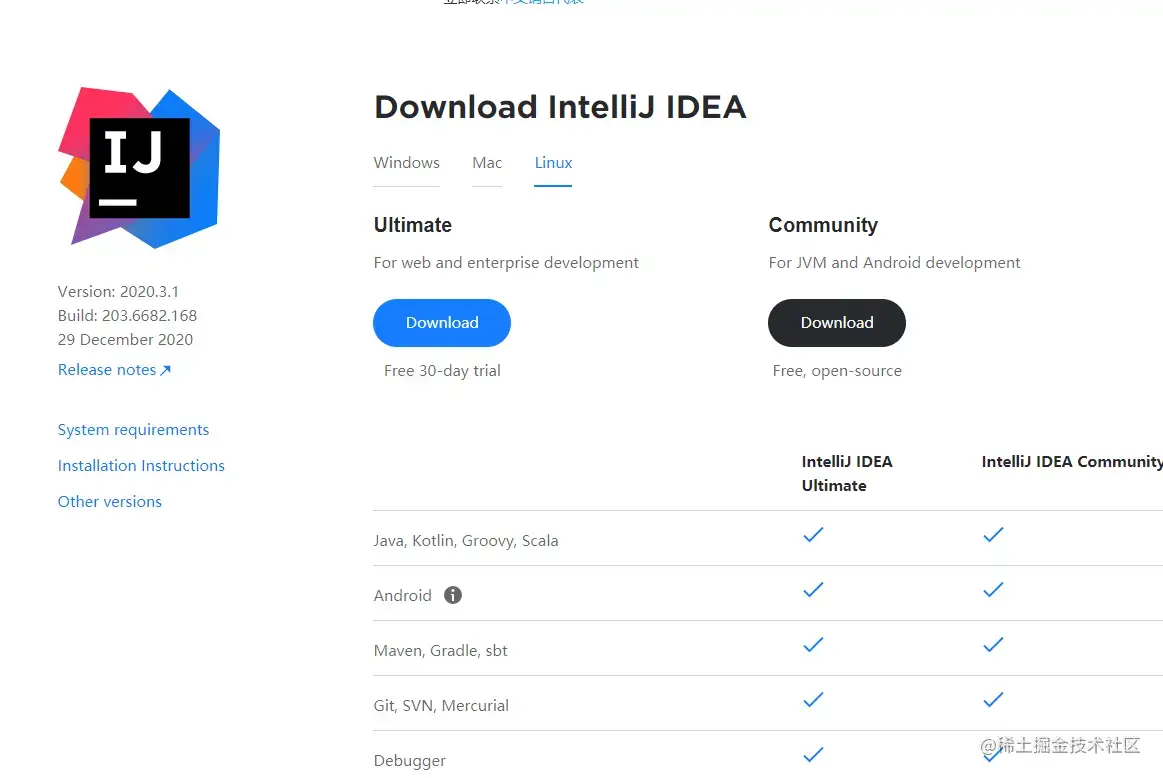Click 'Free 30-day trial' text

[x=442, y=371]
